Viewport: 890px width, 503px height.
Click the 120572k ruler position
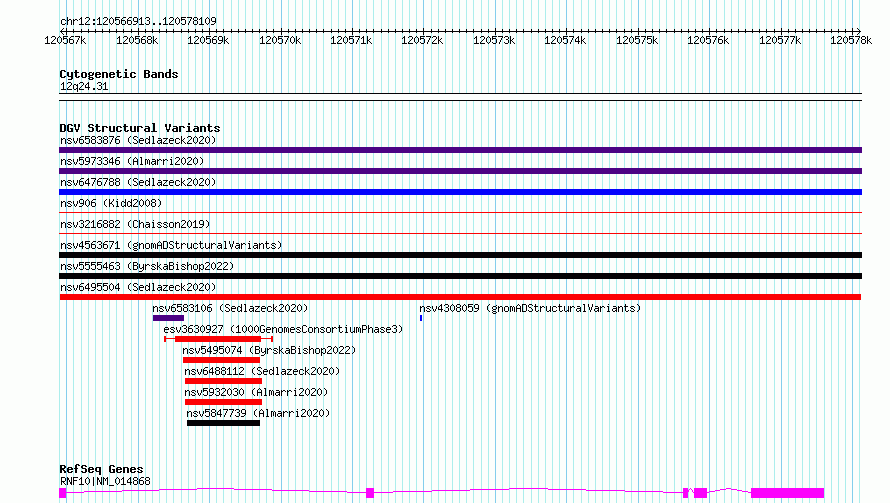click(422, 40)
